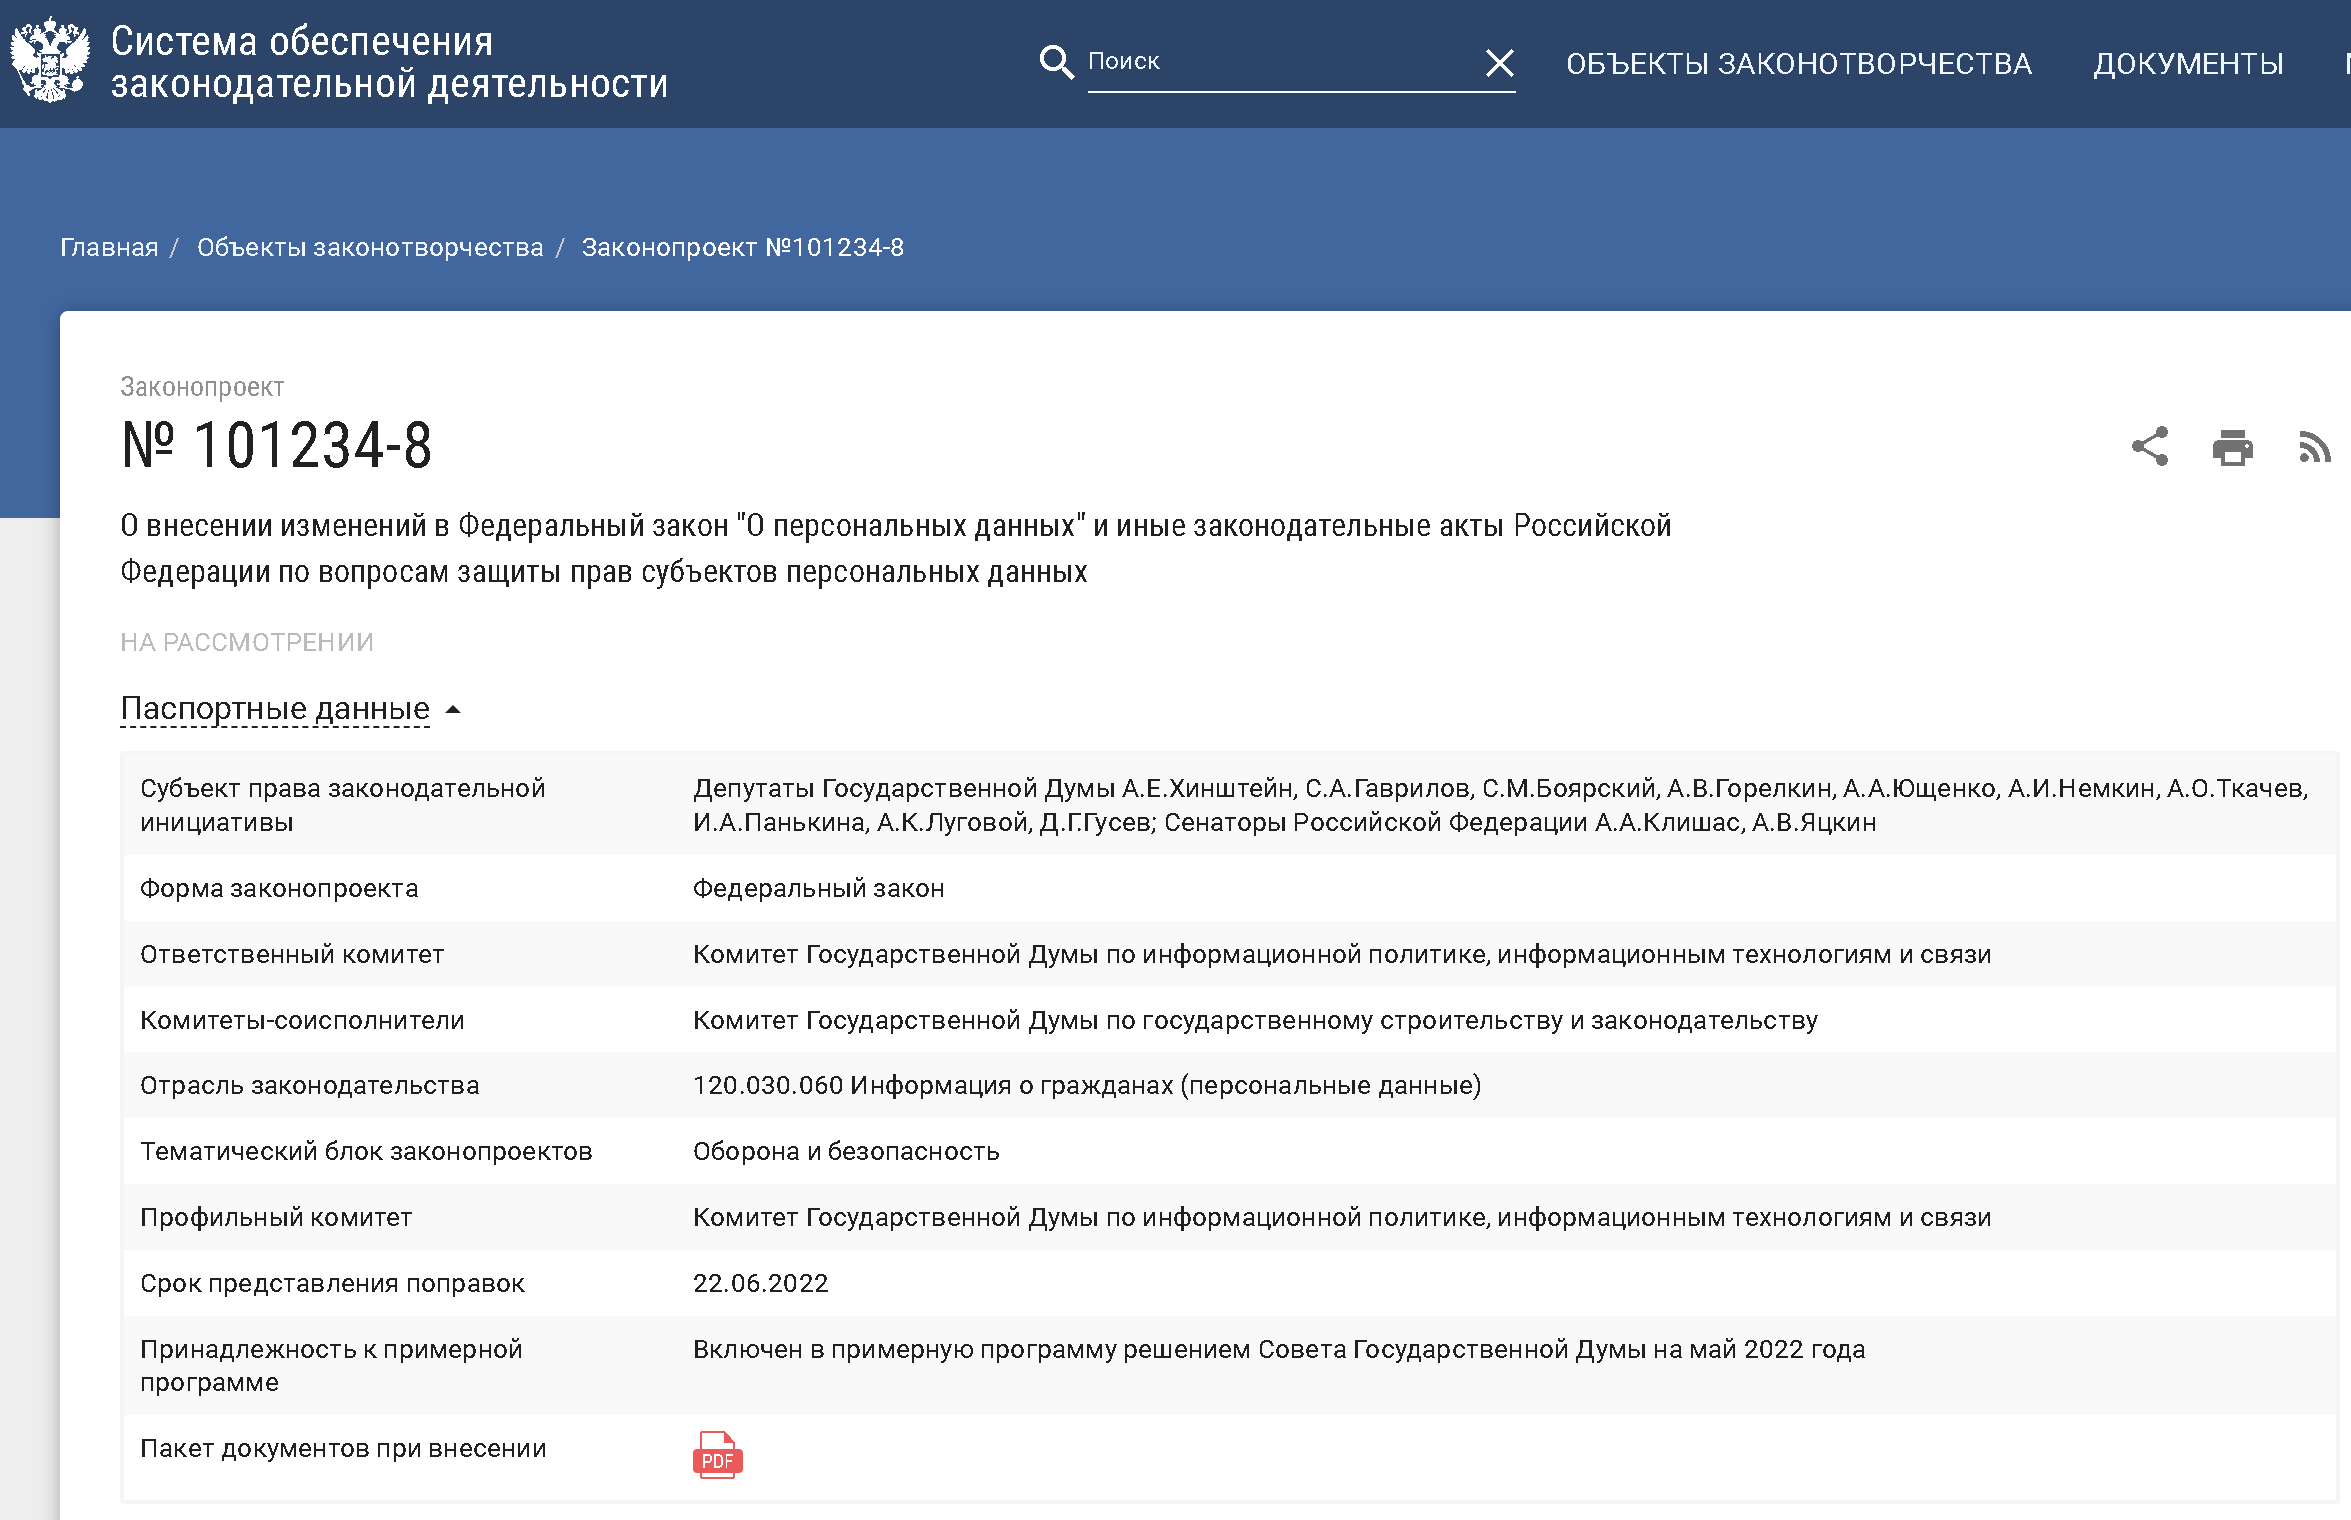Print the bill page with printer icon
Viewport: 2351px width, 1520px height.
click(2232, 447)
